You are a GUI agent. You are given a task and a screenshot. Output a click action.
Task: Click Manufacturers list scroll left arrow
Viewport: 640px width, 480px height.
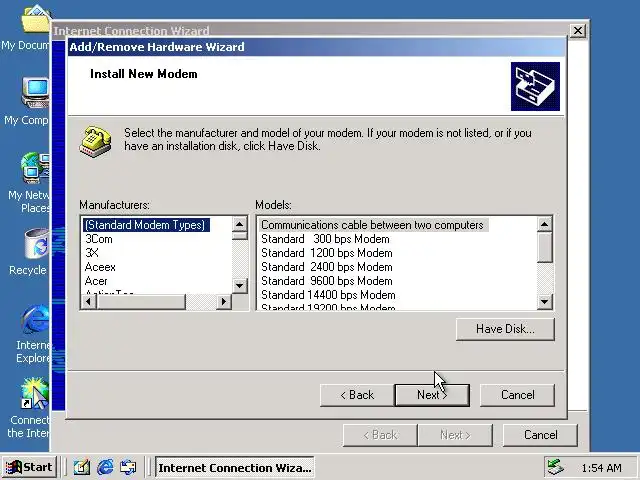point(89,302)
